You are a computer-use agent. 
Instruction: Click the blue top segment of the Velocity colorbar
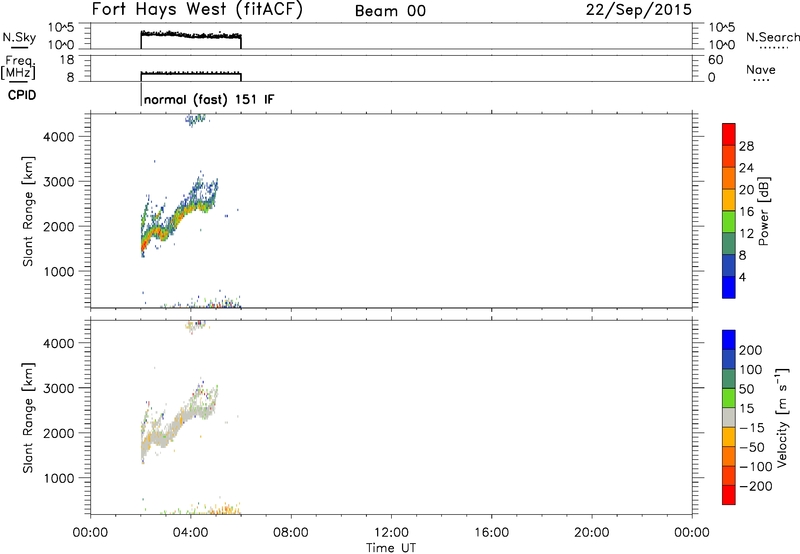click(x=729, y=340)
